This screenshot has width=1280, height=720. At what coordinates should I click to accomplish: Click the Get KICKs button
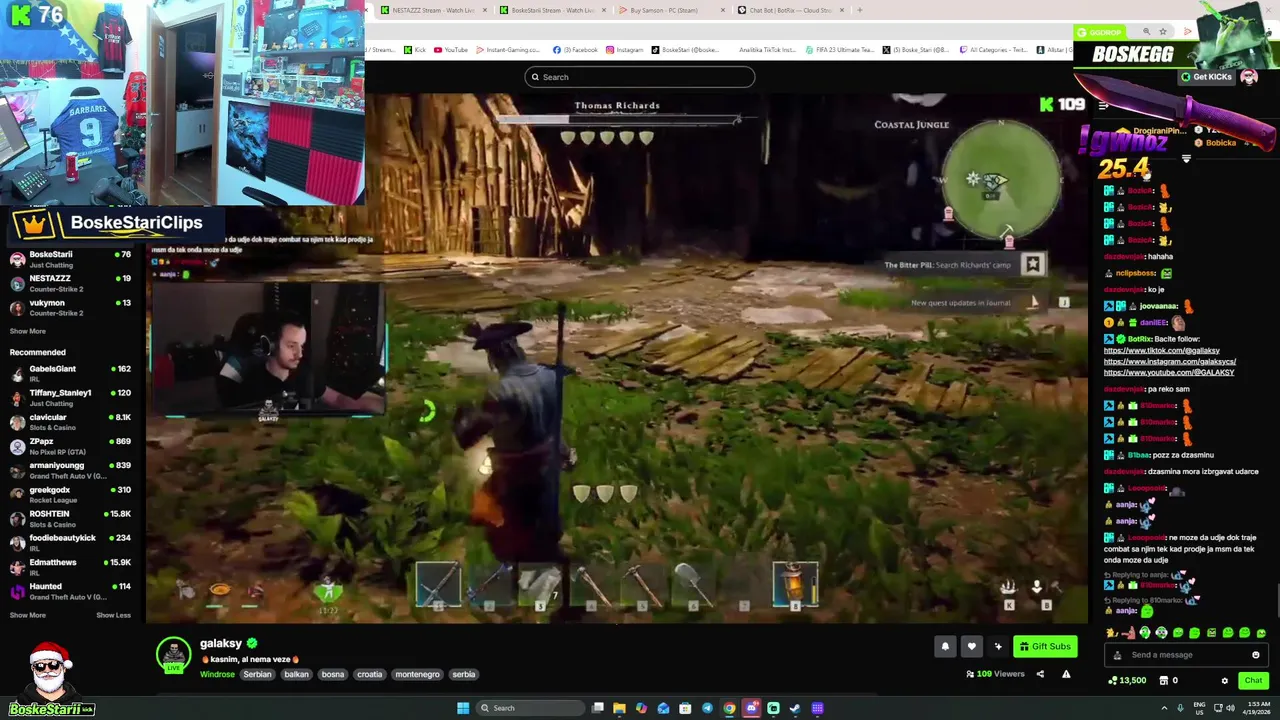(1206, 77)
